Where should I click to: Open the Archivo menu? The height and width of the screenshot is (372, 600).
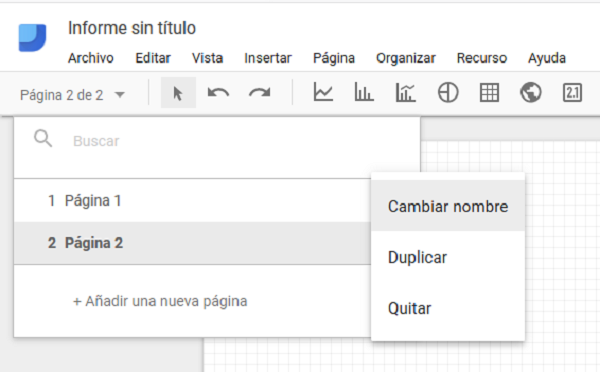pos(91,58)
